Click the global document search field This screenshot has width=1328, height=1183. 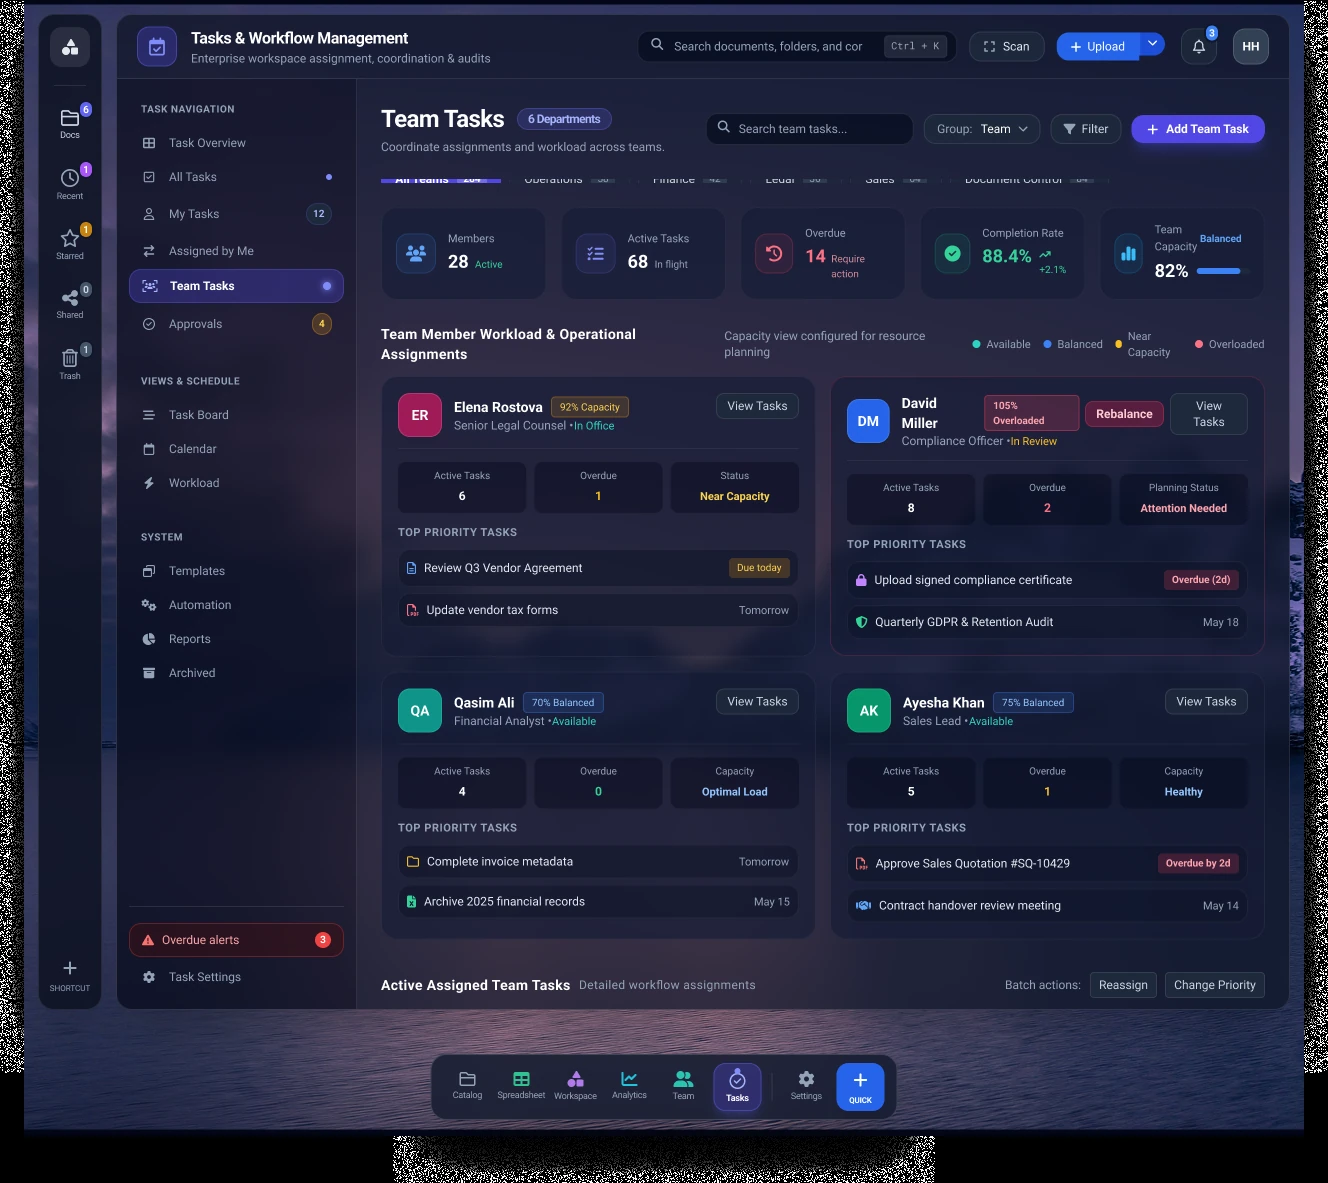[797, 46]
